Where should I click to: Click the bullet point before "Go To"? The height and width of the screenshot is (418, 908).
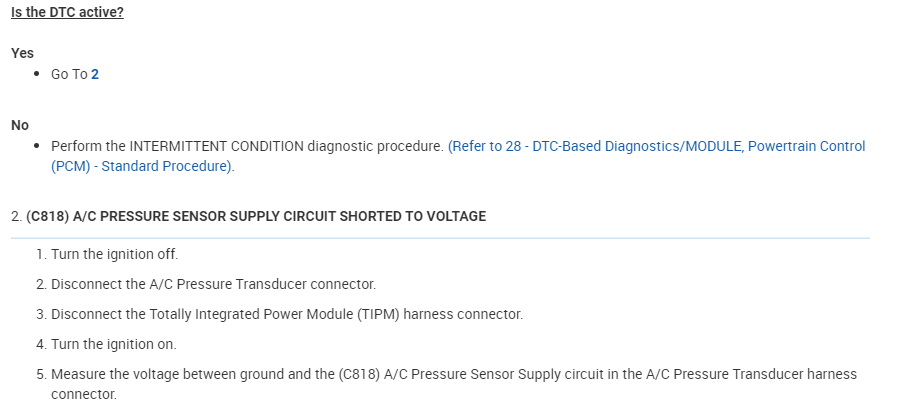click(x=37, y=75)
